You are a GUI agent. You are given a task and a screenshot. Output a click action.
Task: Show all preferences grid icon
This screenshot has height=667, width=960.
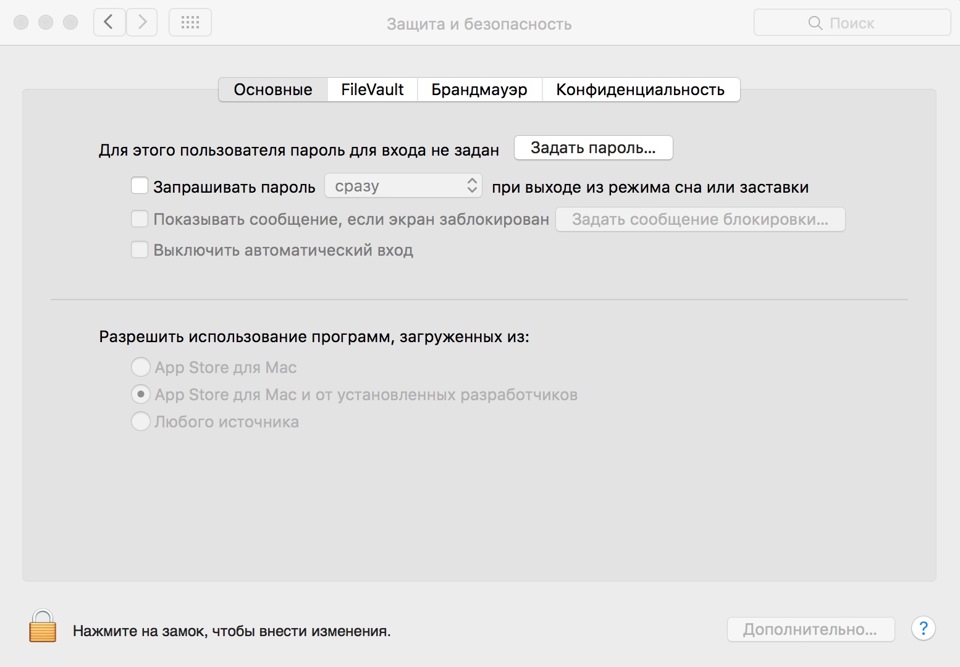[x=190, y=23]
